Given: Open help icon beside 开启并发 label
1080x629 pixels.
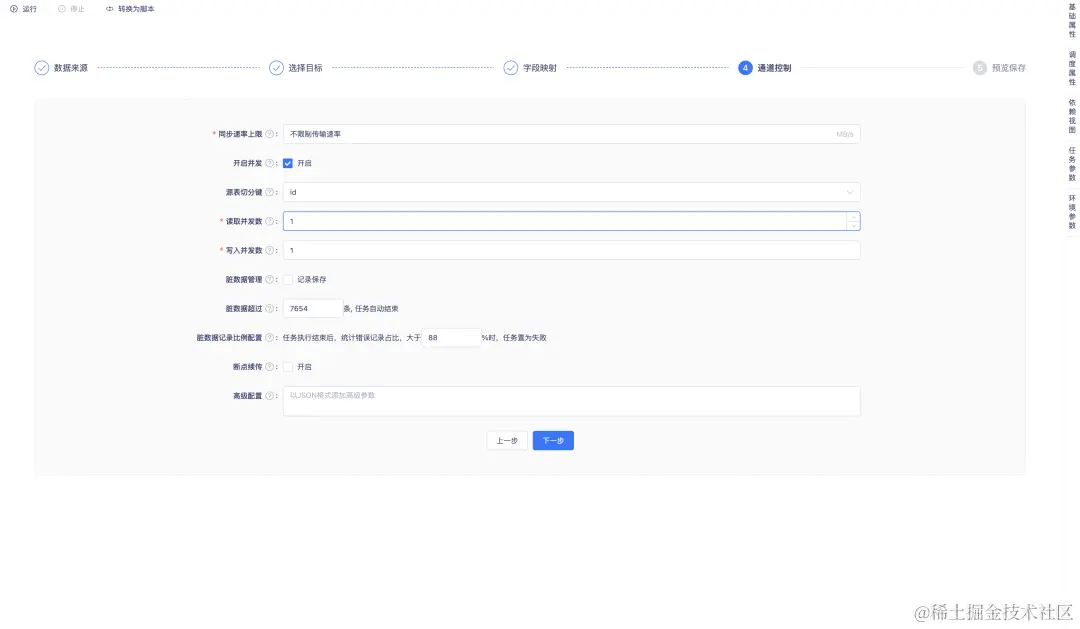Looking at the screenshot, I should click(269, 163).
